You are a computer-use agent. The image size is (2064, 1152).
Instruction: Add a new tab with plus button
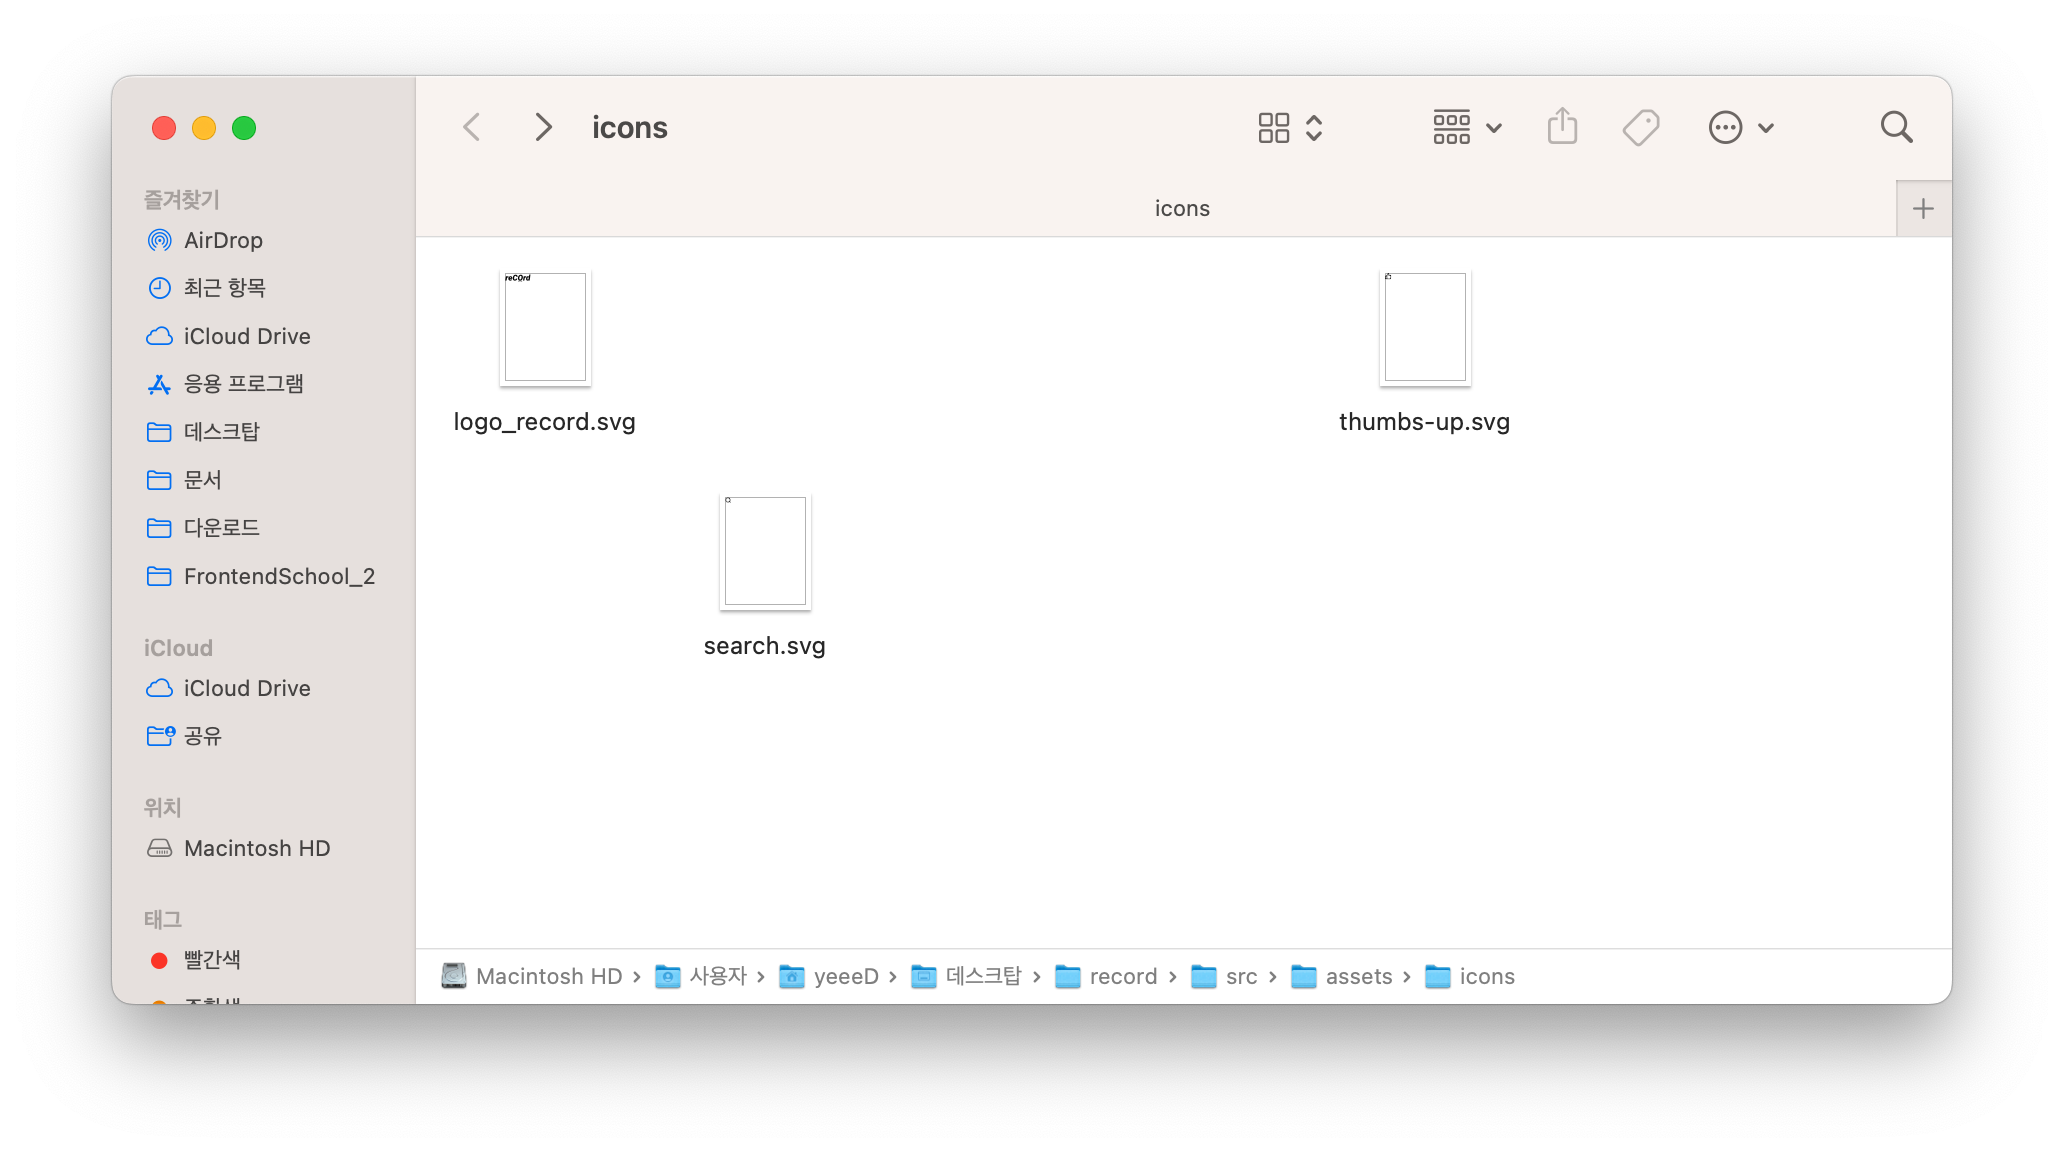click(1922, 209)
